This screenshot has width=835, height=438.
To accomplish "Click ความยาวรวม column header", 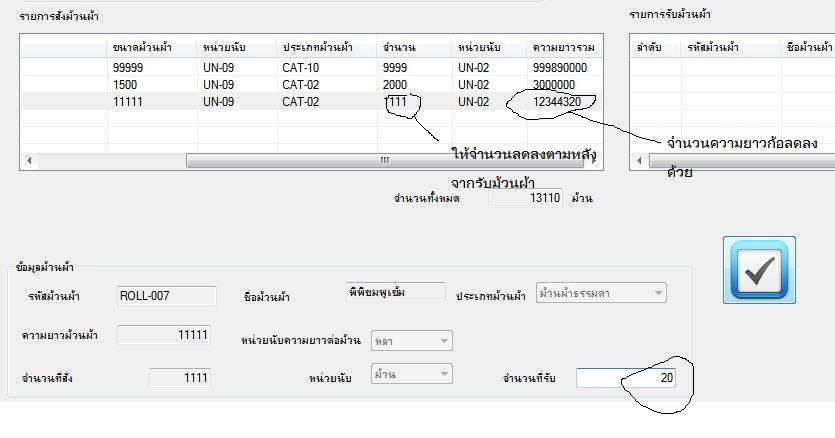I will (x=564, y=47).
